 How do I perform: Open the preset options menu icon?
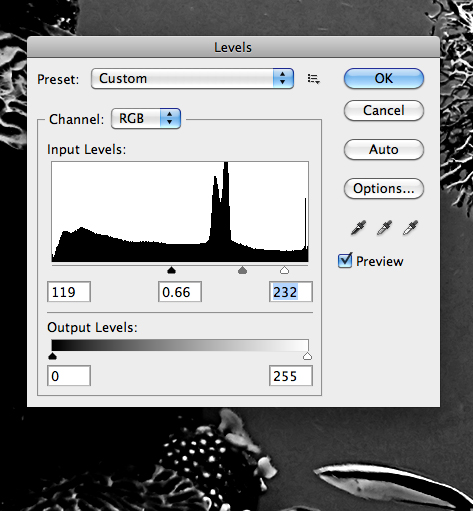(313, 79)
